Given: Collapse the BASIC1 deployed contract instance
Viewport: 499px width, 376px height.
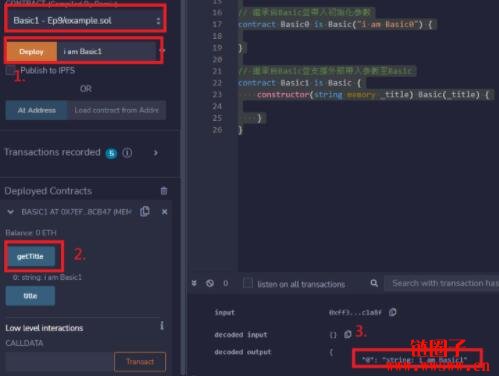Looking at the screenshot, I should [10, 212].
